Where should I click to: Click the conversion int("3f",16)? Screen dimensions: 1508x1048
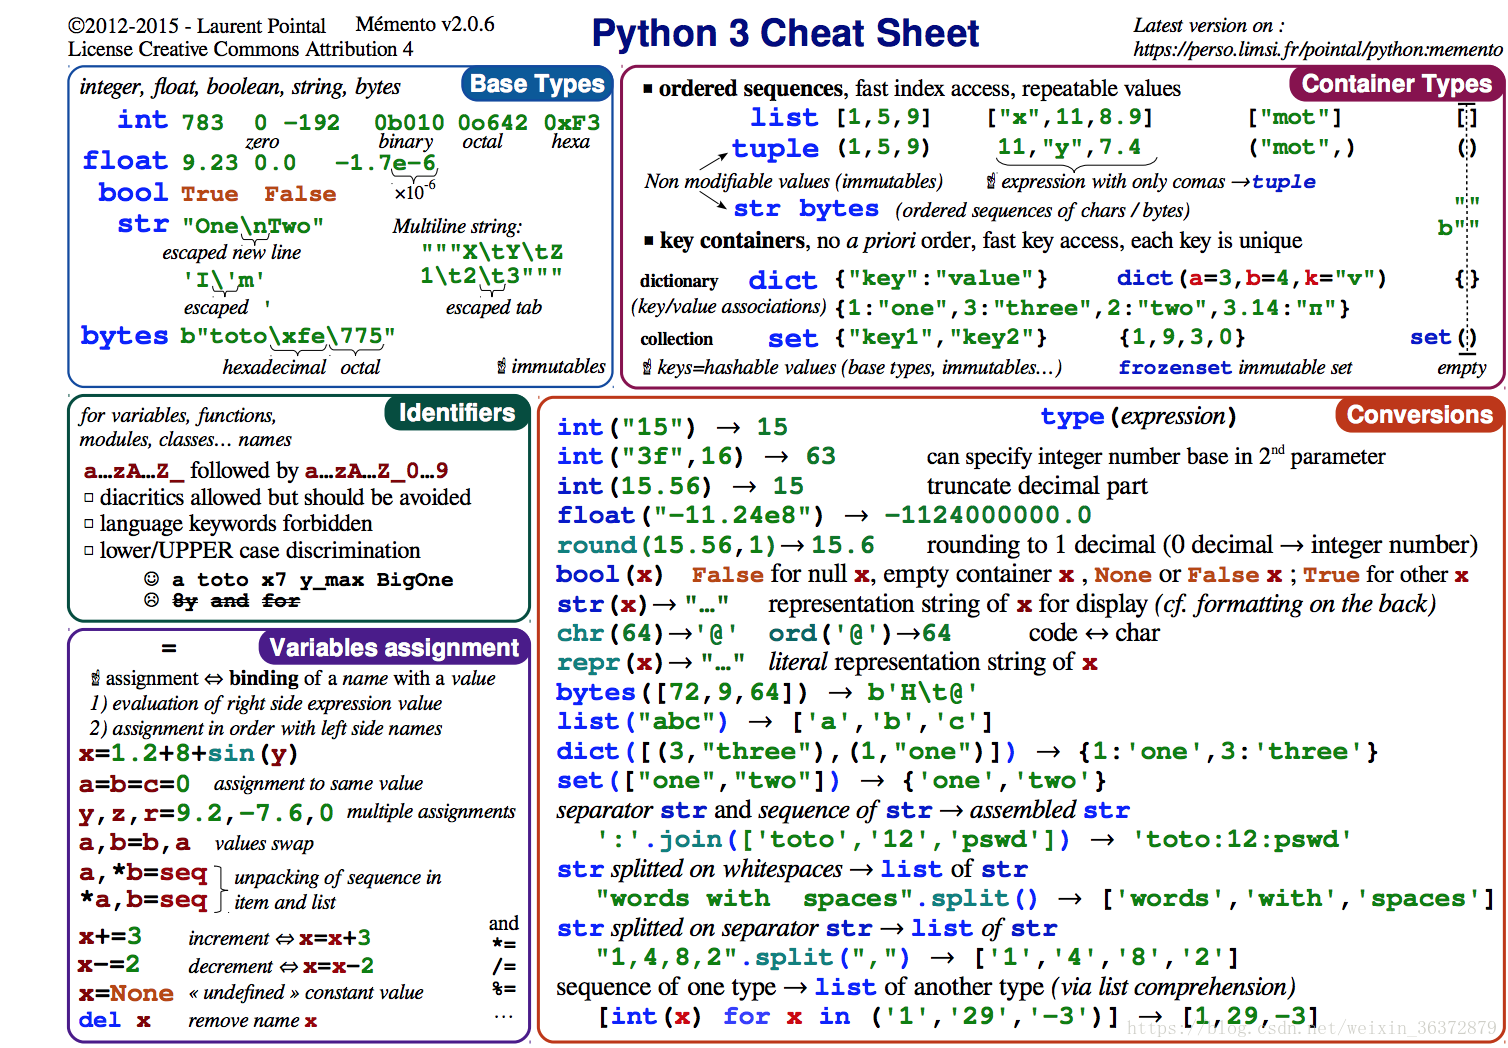(x=650, y=457)
